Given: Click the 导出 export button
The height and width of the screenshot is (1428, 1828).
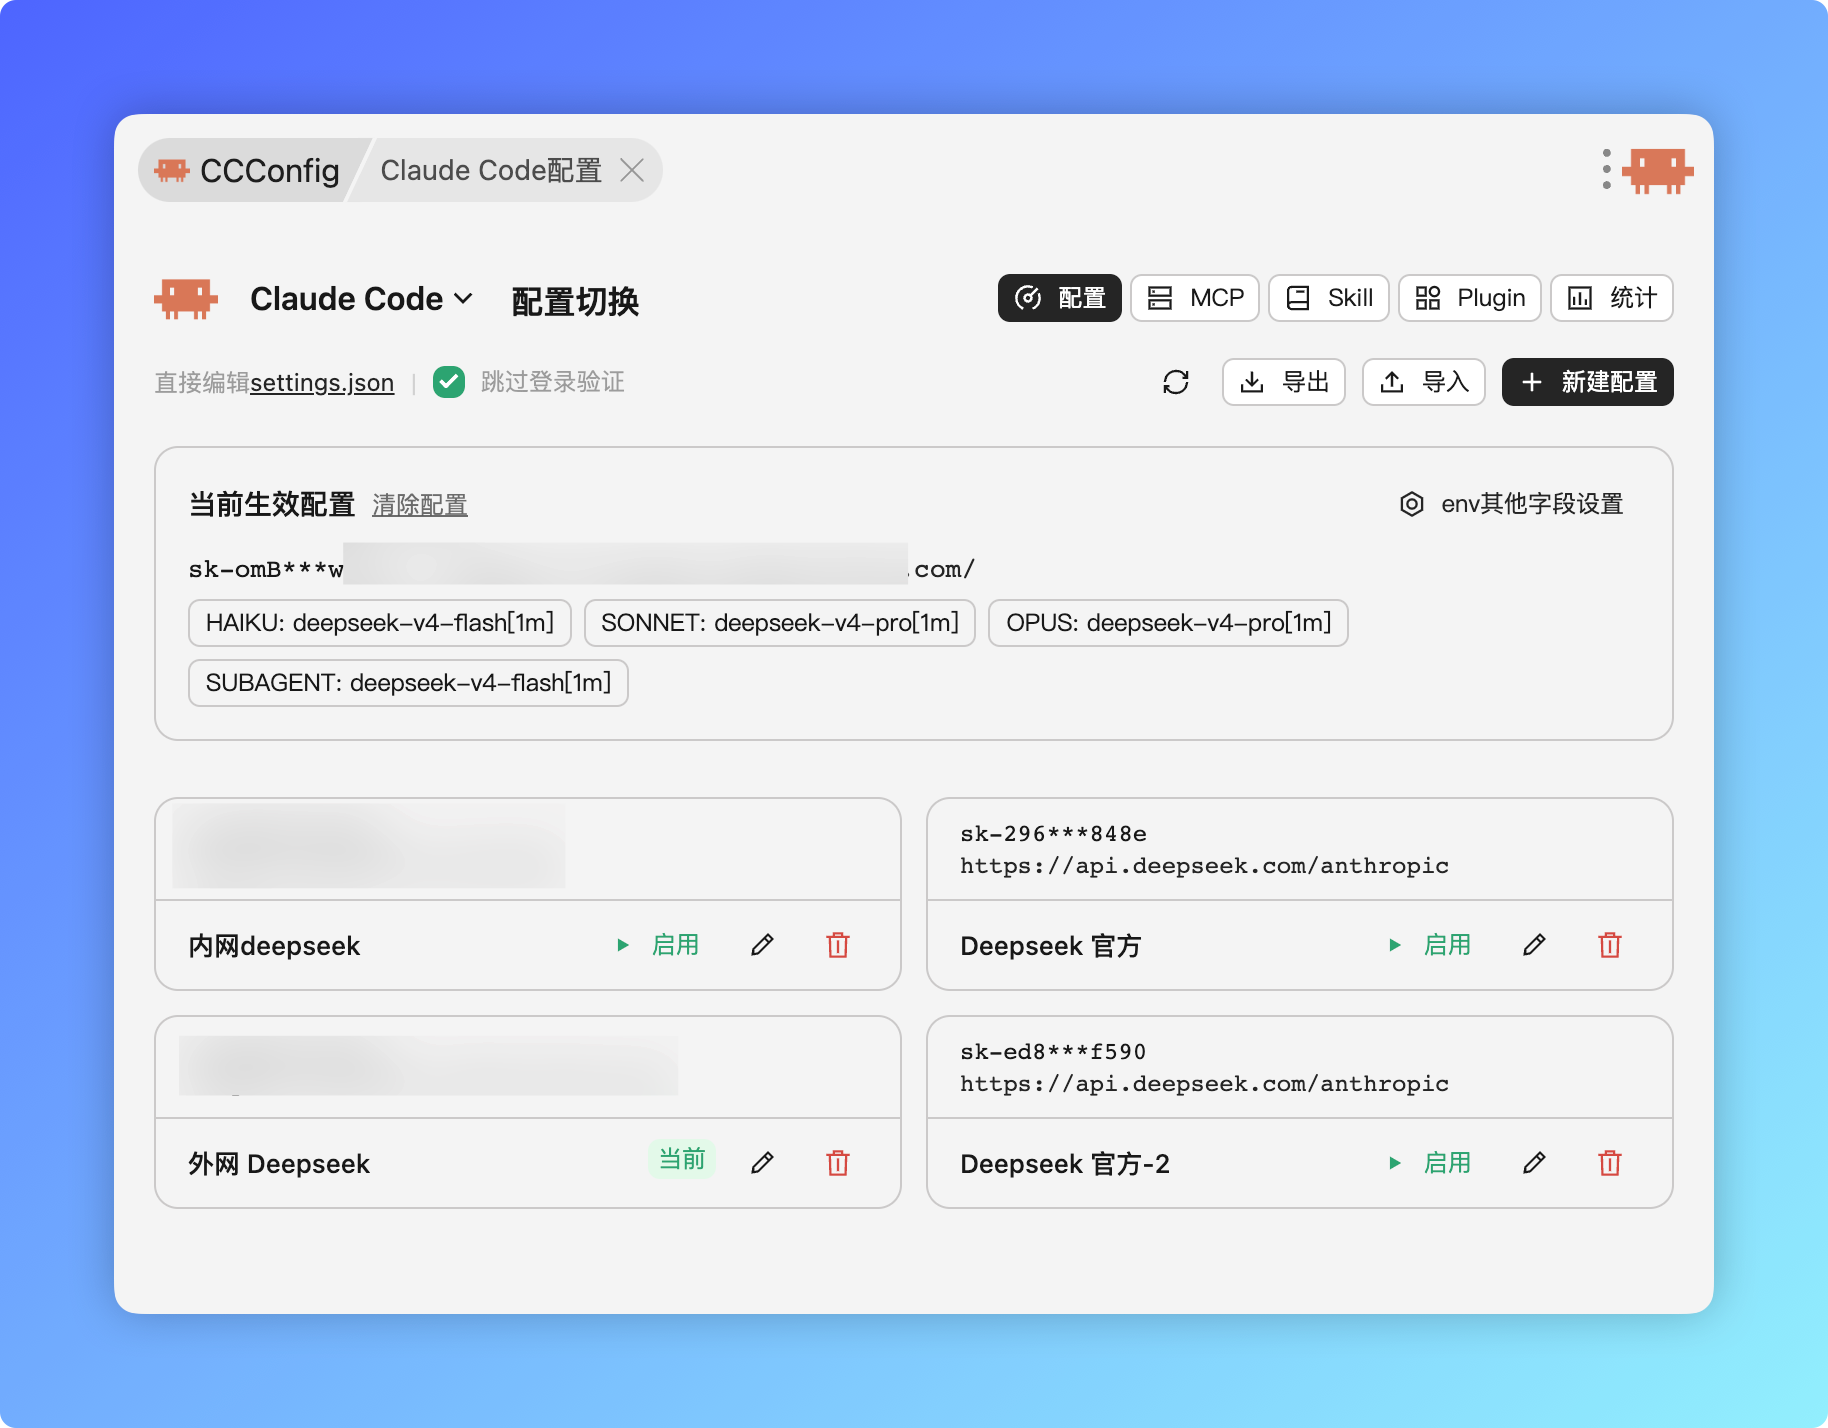Looking at the screenshot, I should [1284, 382].
